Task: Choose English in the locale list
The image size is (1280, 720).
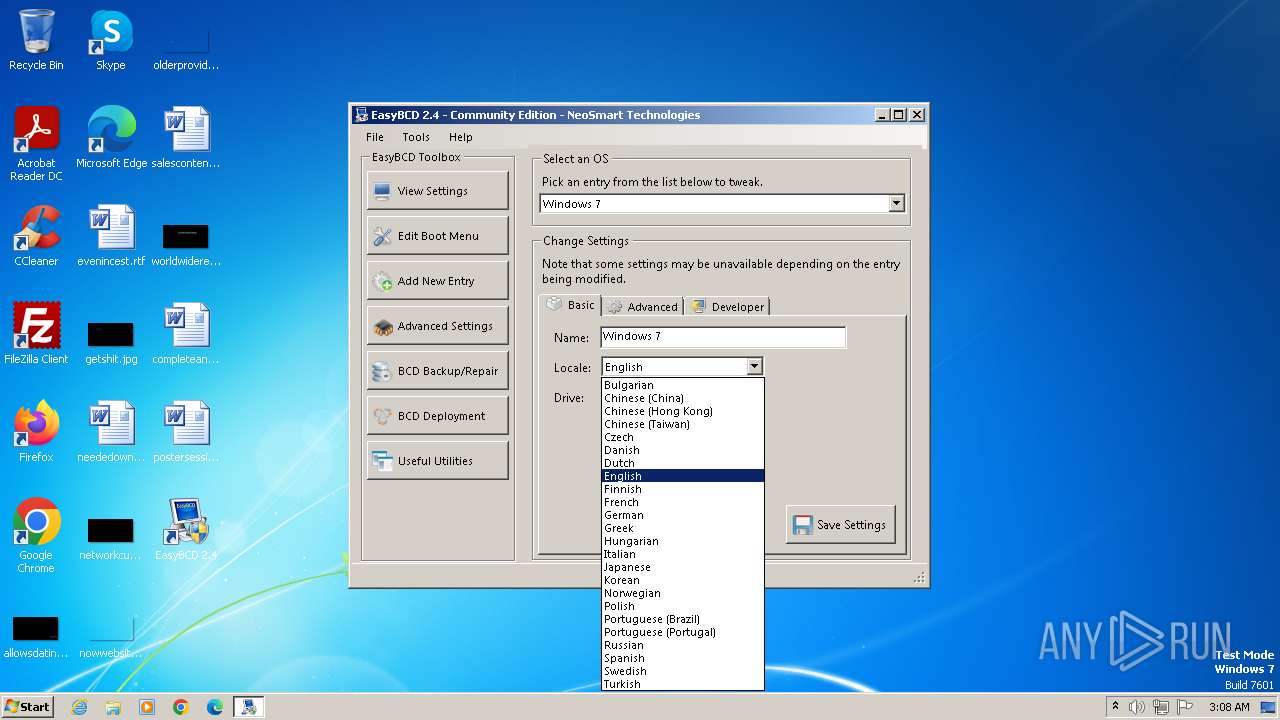Action: click(x=683, y=476)
